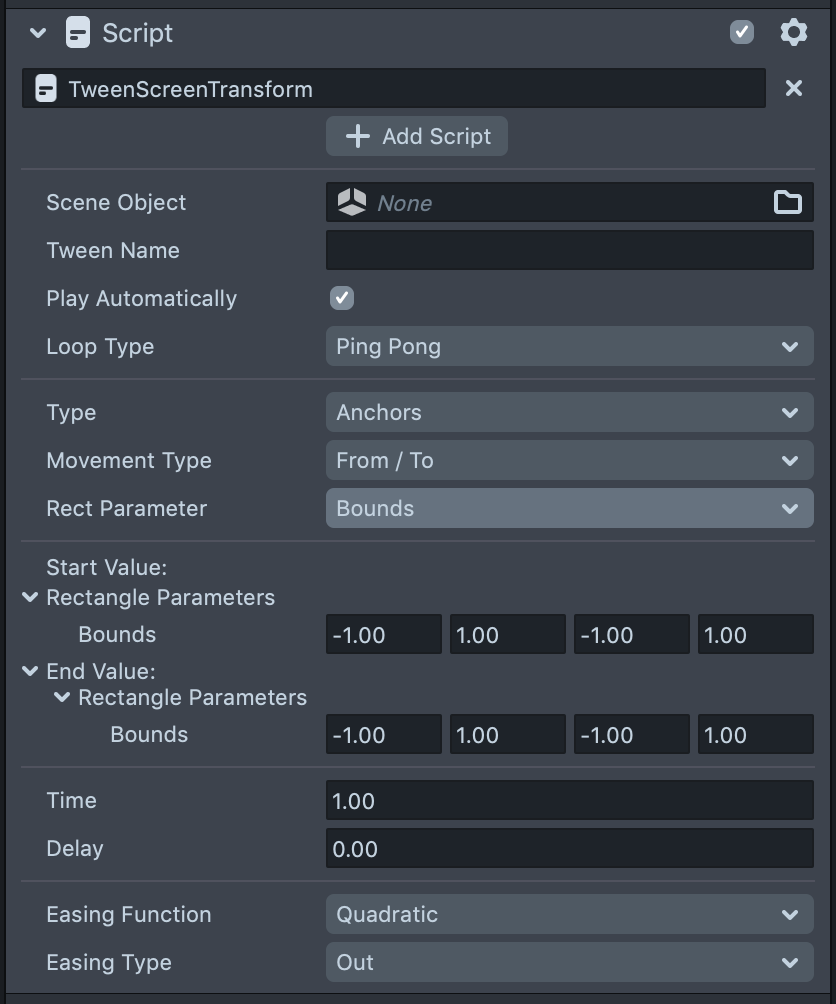Uncheck Play Automatically option
This screenshot has width=836, height=1004.
pyautogui.click(x=343, y=298)
